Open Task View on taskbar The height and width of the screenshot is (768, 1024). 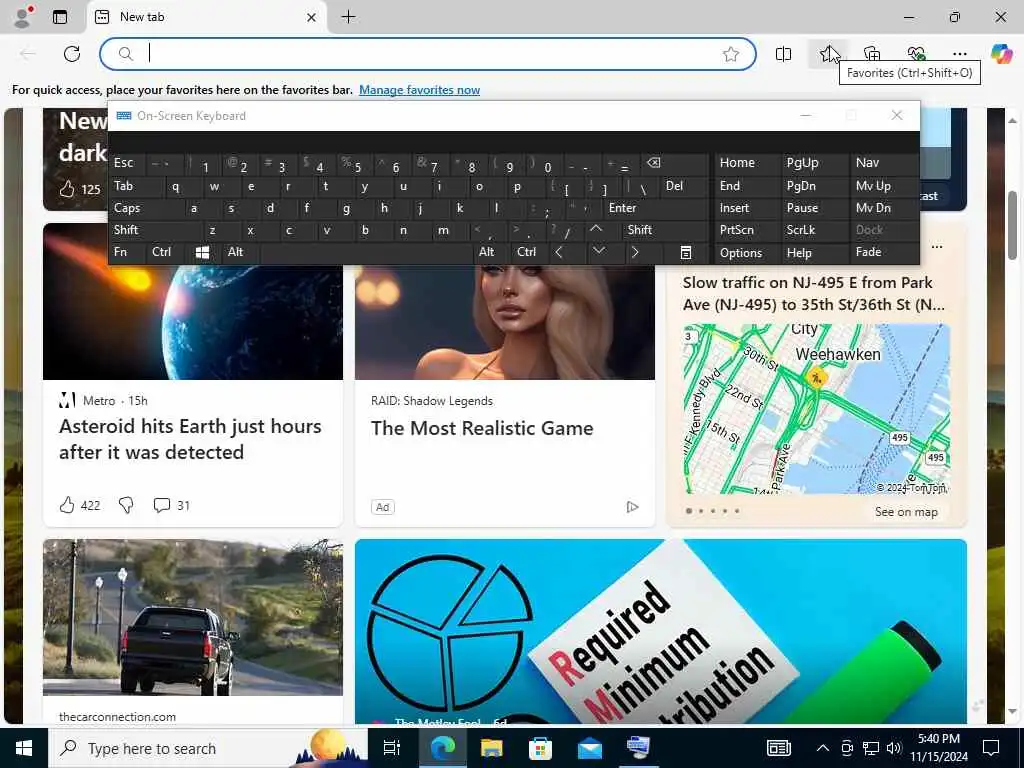tap(392, 748)
